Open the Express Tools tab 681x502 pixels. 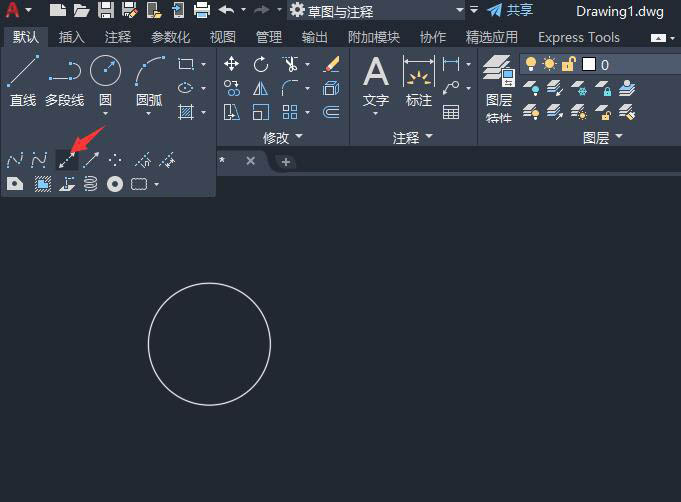[578, 37]
